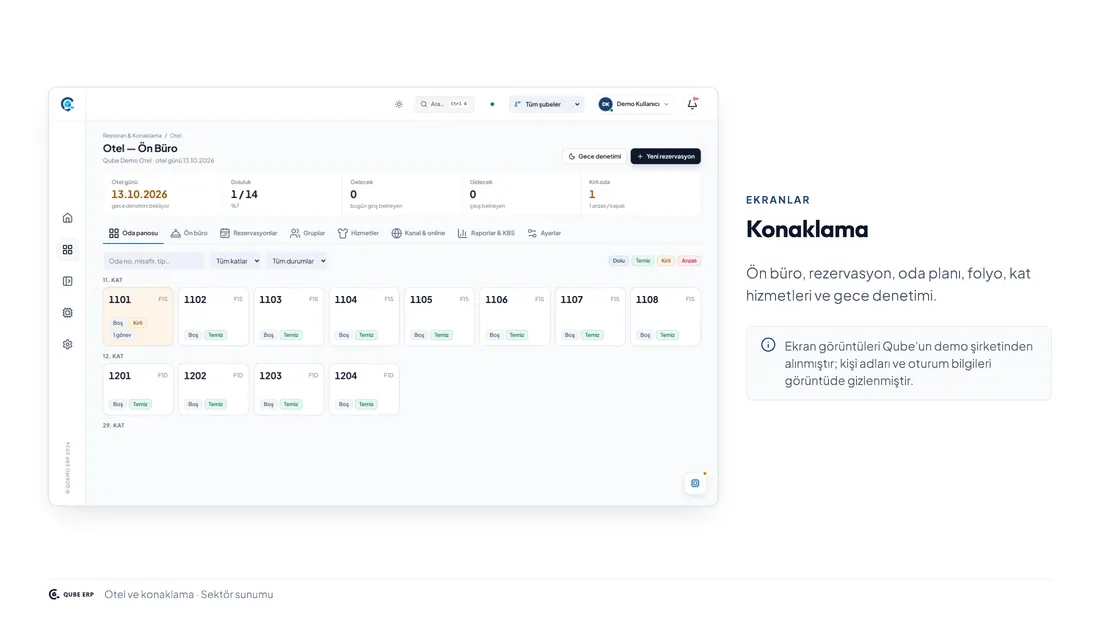
Task: Select the Arızalı legend chip
Action: tap(689, 261)
